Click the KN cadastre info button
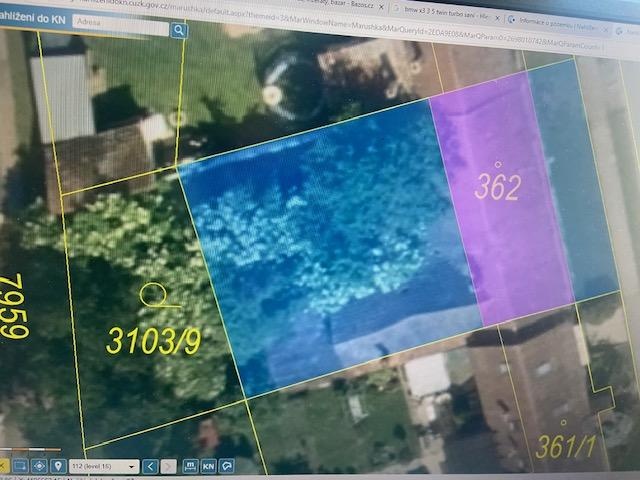 [209, 466]
